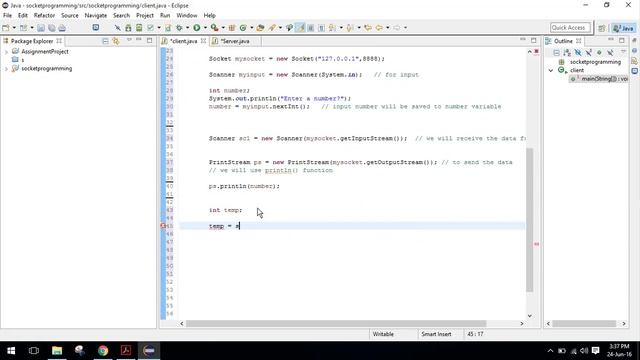Click the New file toolbar icon
This screenshot has width=640, height=360.
point(6,28)
